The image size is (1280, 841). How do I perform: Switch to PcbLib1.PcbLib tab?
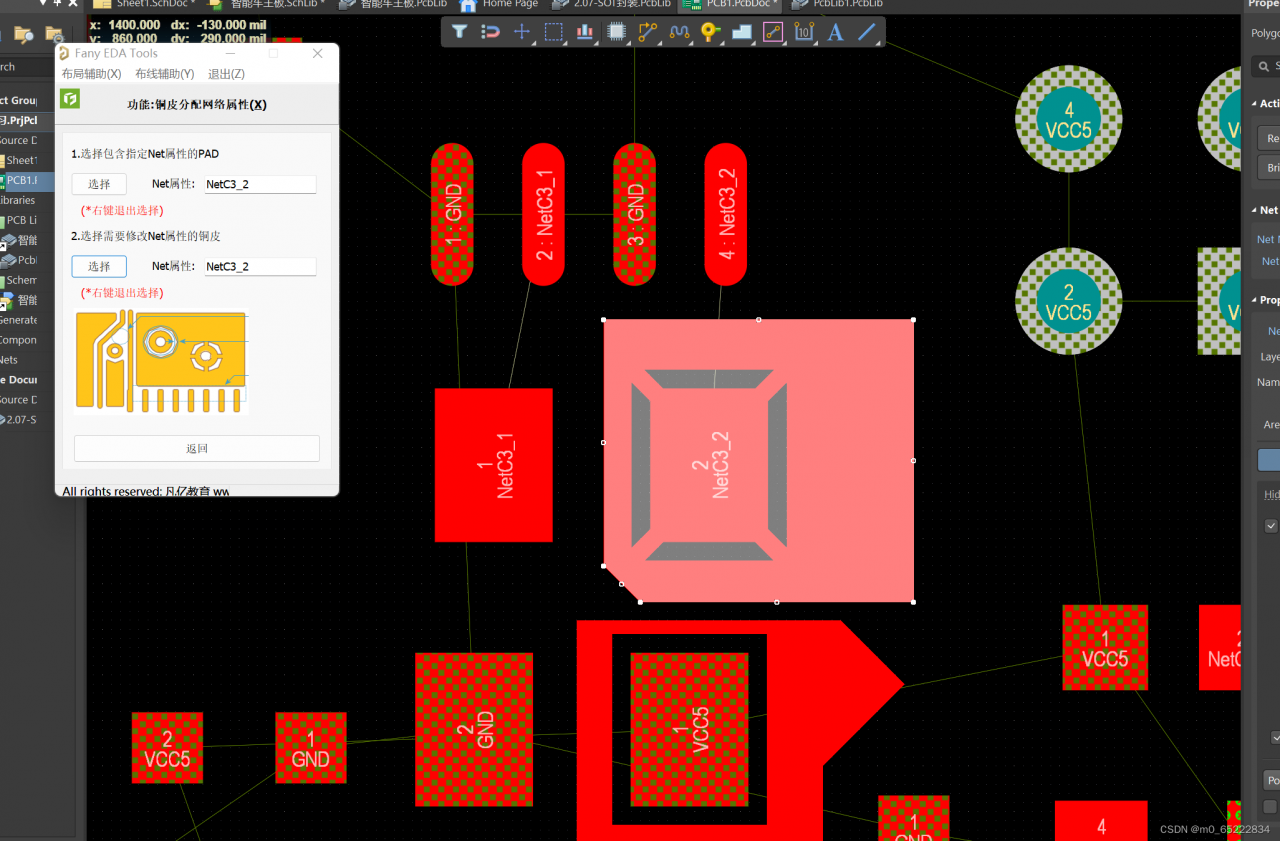click(837, 4)
